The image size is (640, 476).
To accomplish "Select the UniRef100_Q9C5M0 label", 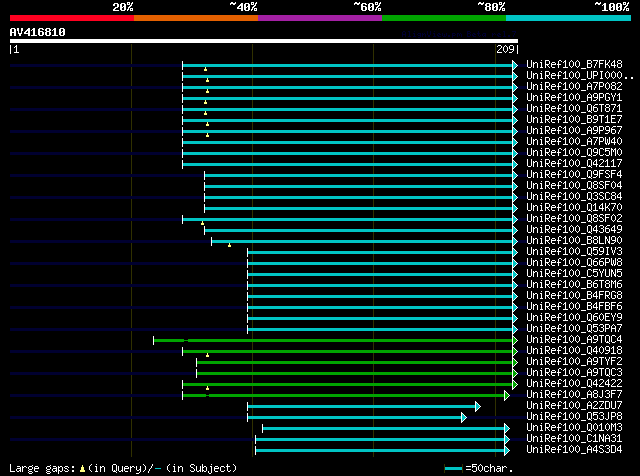I will click(x=574, y=153).
